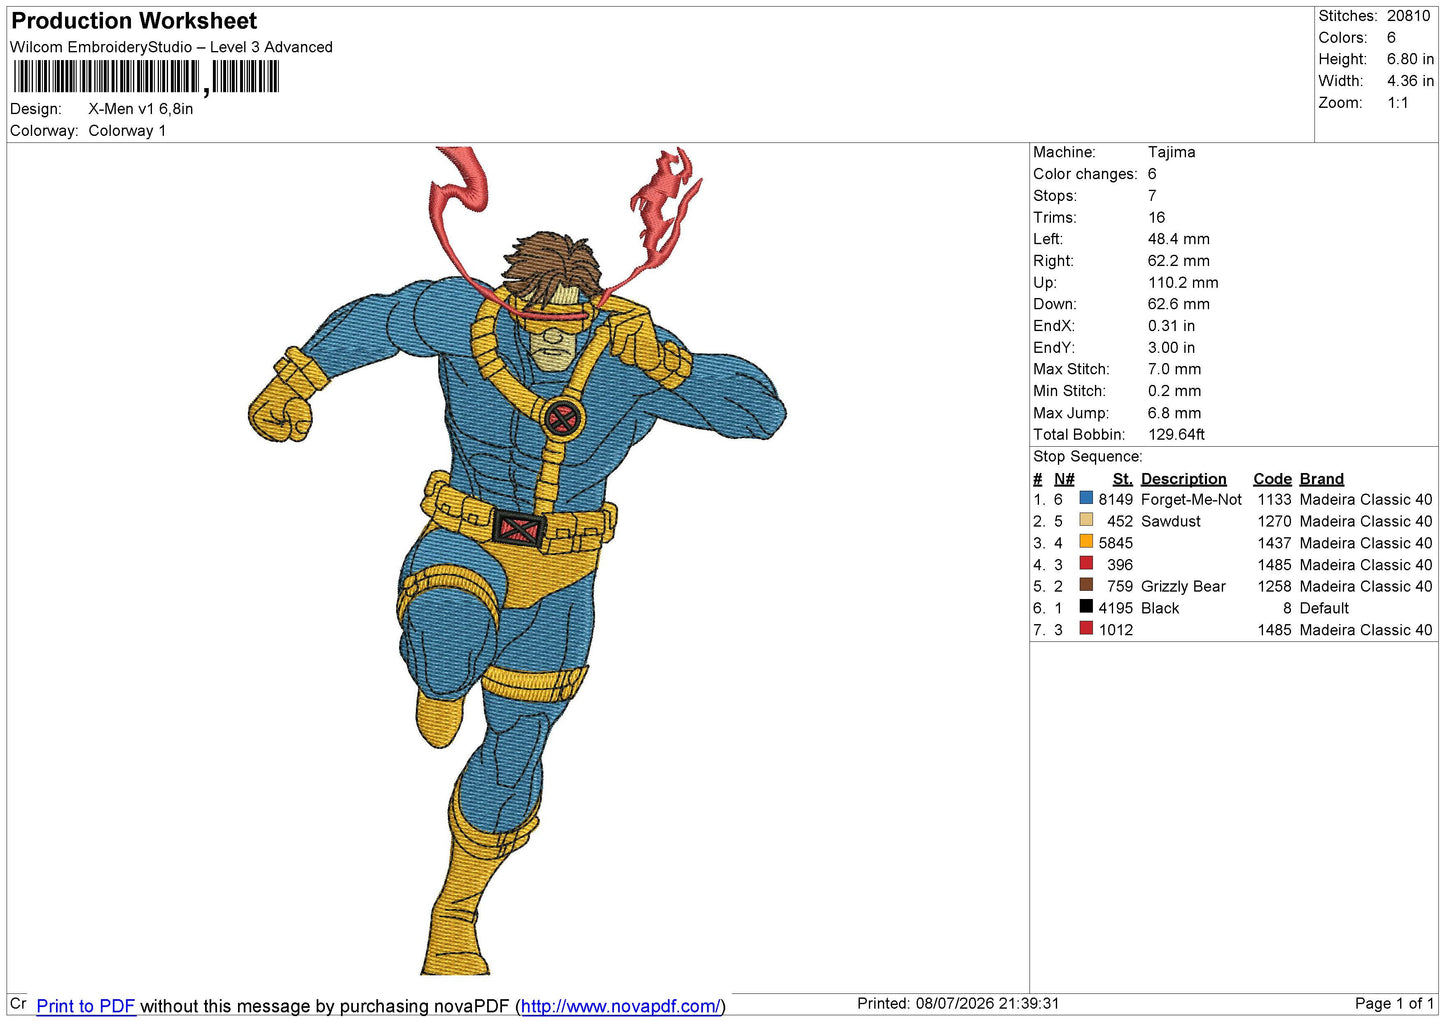Click the Grizzly Bear brown swatch
This screenshot has height=1021, width=1445.
(x=1086, y=585)
